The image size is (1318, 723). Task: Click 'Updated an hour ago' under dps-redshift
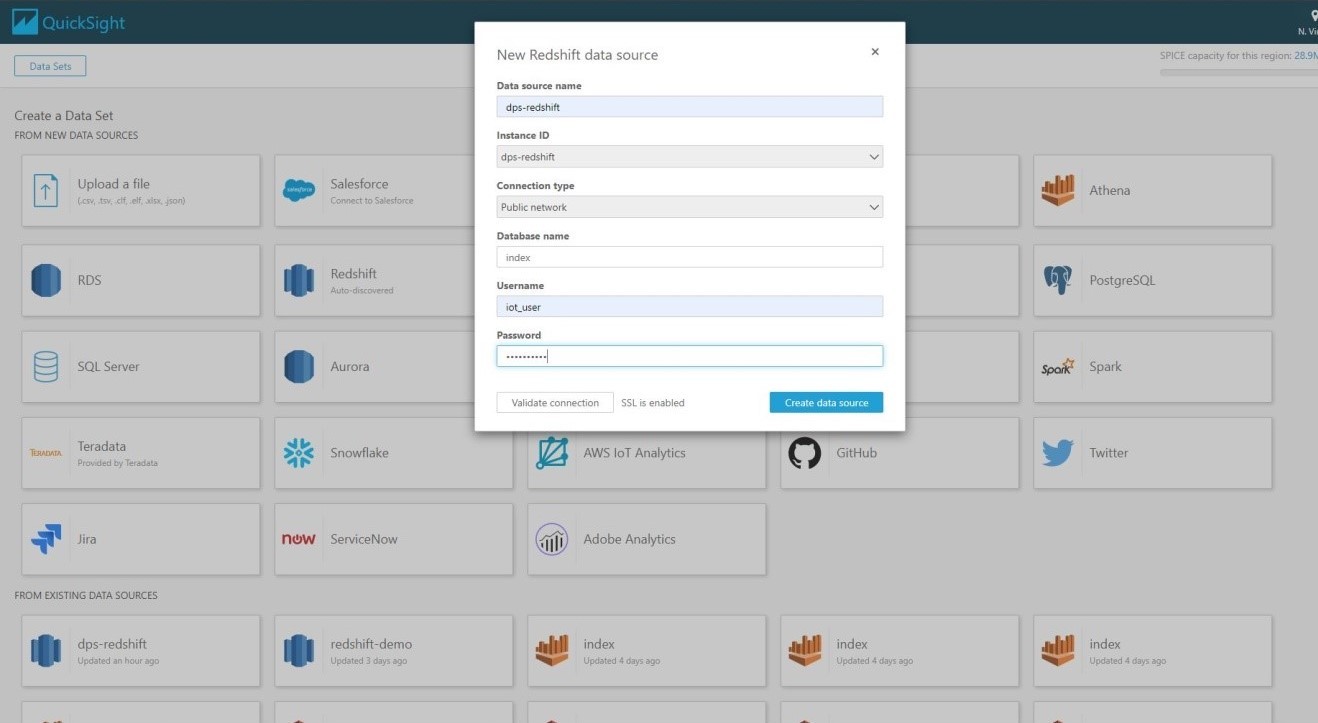click(x=118, y=661)
